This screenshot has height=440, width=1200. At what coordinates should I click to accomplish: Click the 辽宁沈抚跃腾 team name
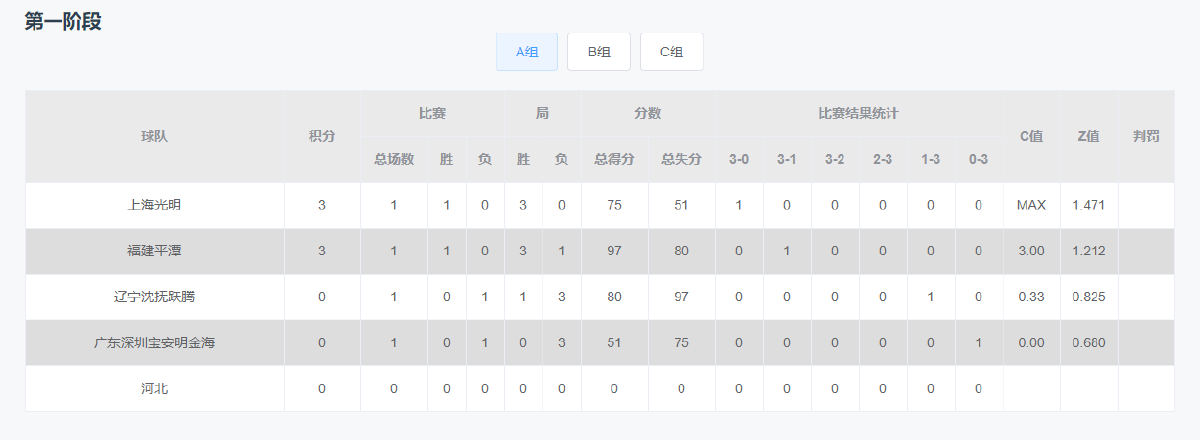[155, 297]
